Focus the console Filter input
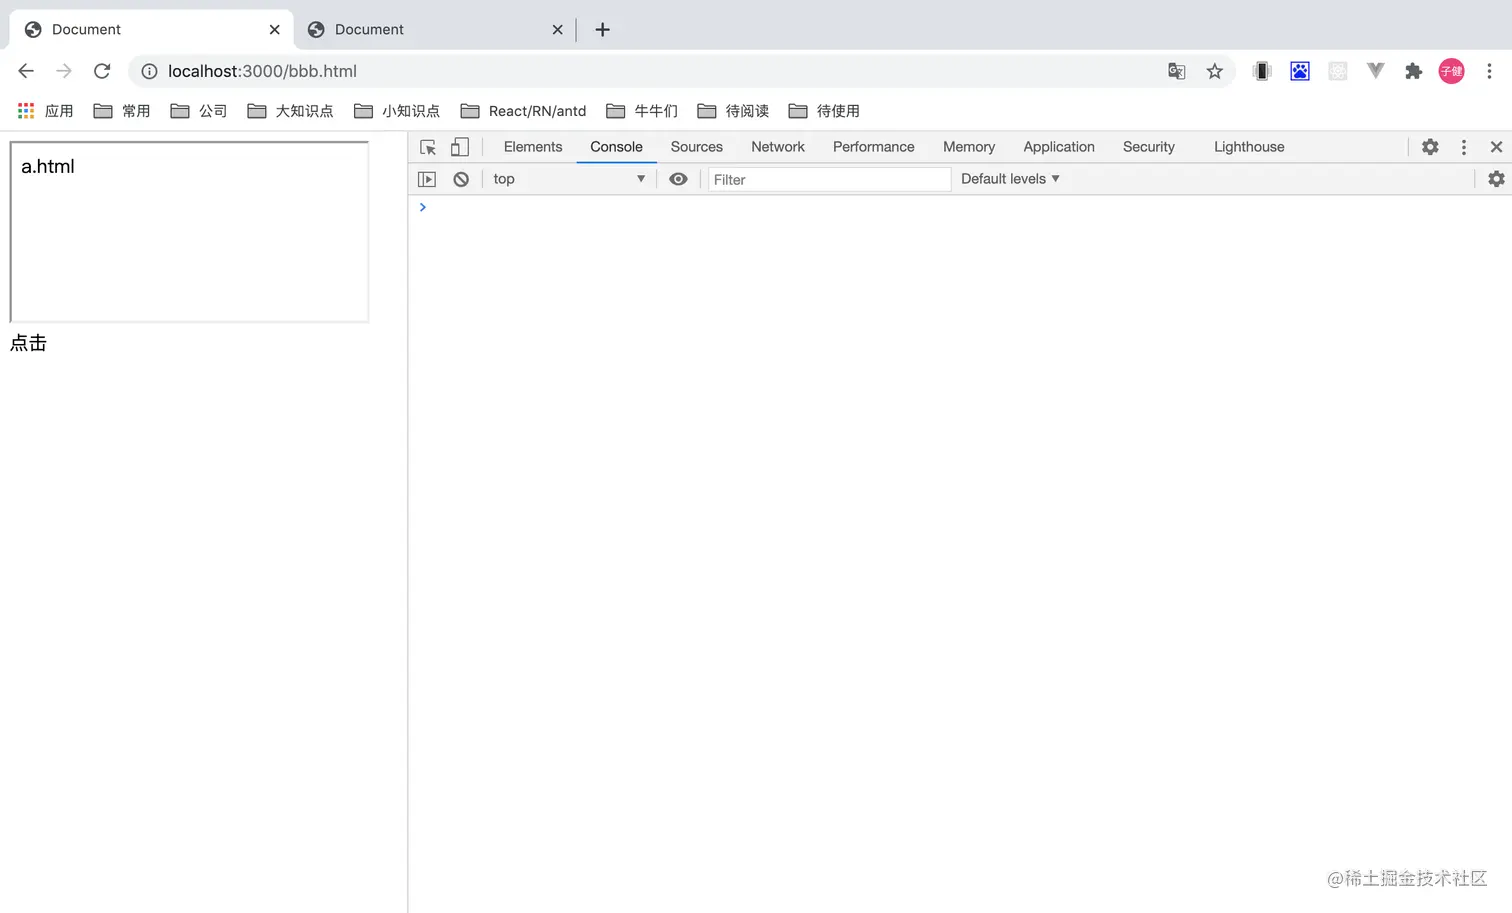Image resolution: width=1512 pixels, height=913 pixels. click(829, 179)
